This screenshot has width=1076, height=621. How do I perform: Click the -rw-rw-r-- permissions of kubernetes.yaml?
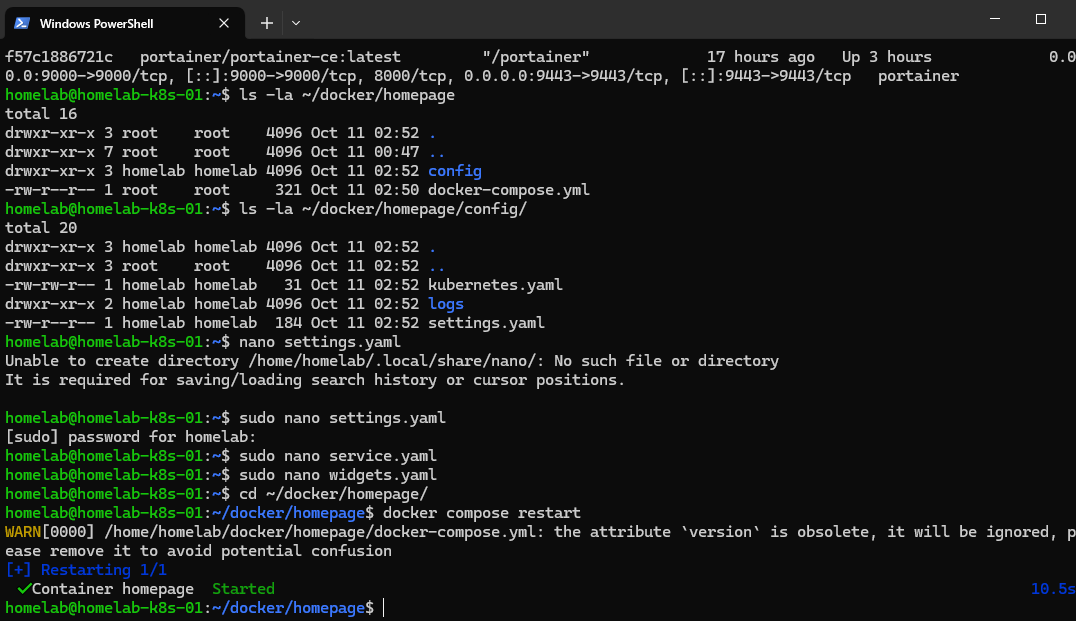[x=50, y=285]
